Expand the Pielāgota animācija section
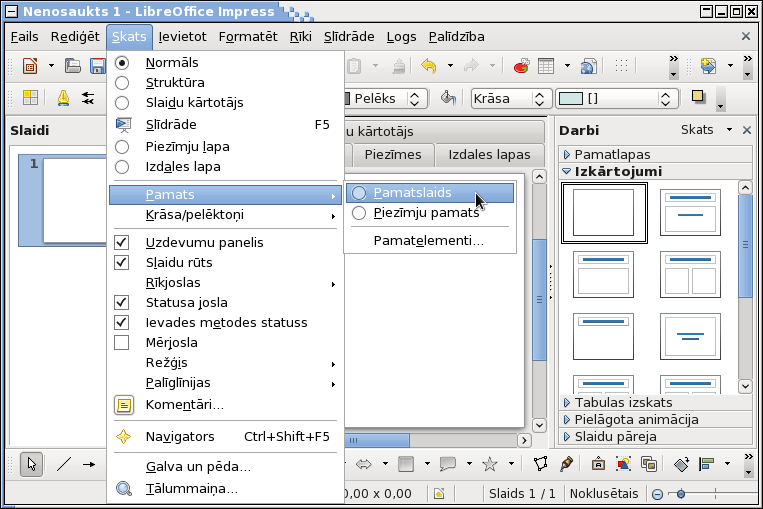 coord(655,419)
